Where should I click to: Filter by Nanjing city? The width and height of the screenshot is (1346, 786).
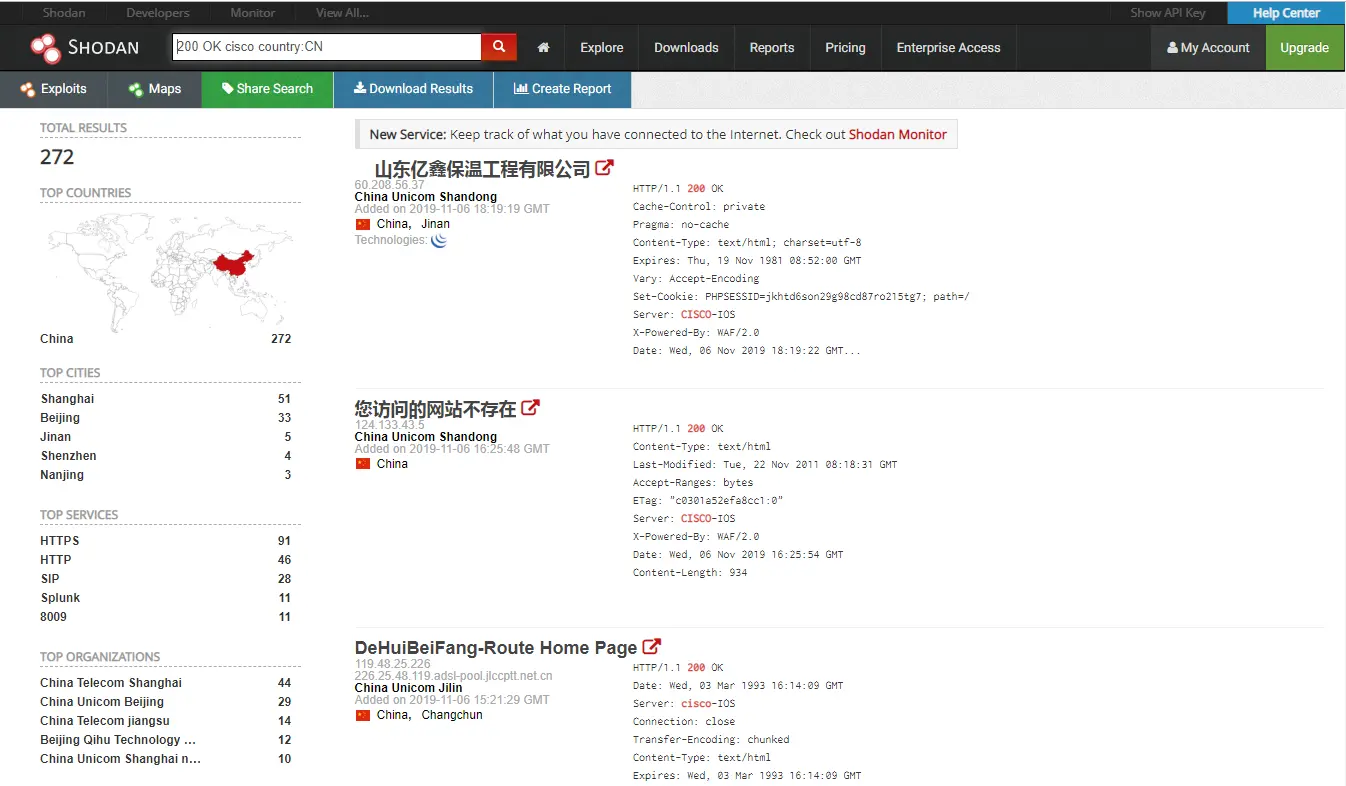[62, 475]
